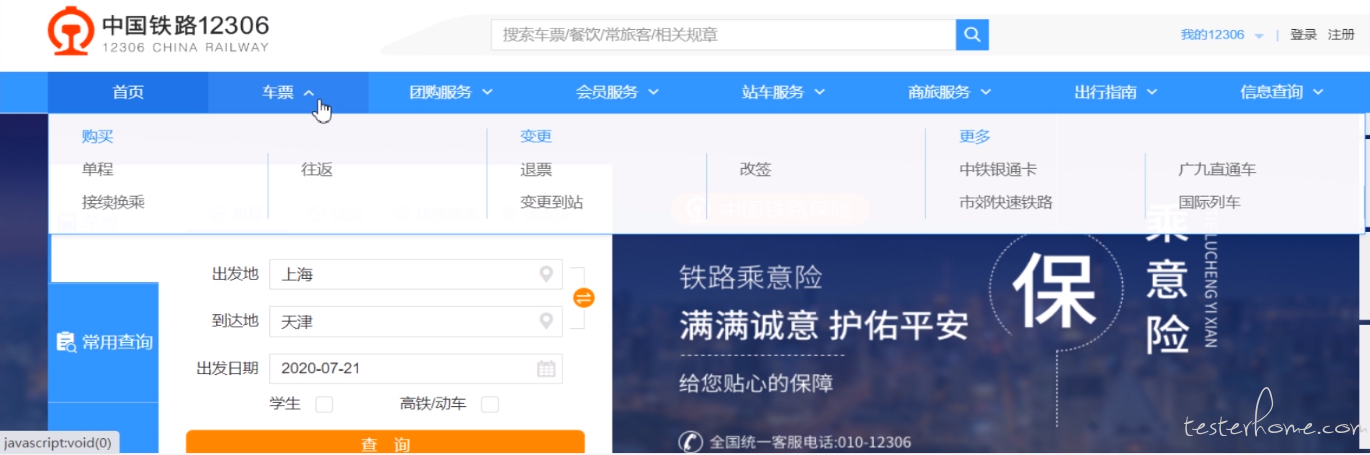Expand the 会员服务 menu

617,92
